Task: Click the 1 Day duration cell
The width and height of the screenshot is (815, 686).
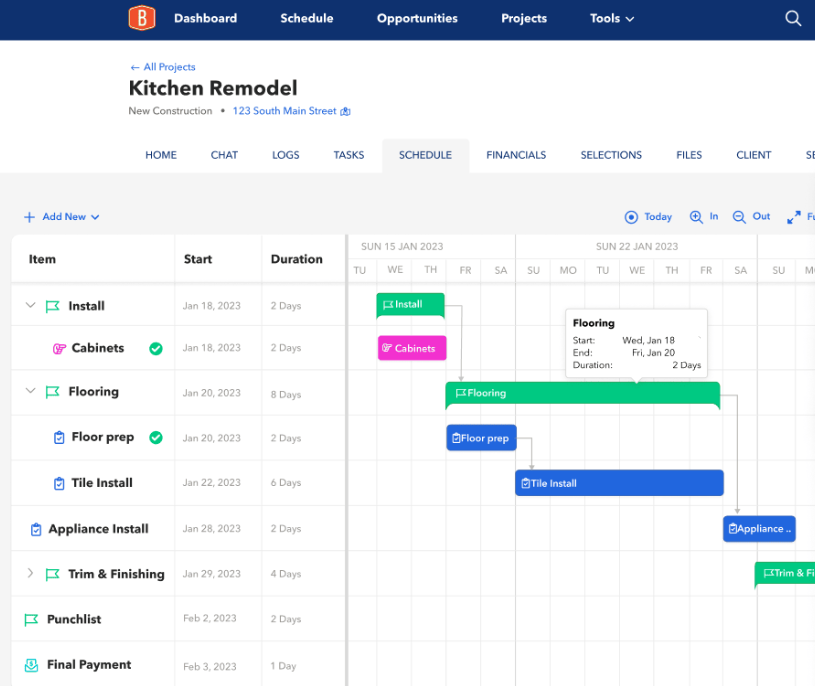Action: click(283, 666)
